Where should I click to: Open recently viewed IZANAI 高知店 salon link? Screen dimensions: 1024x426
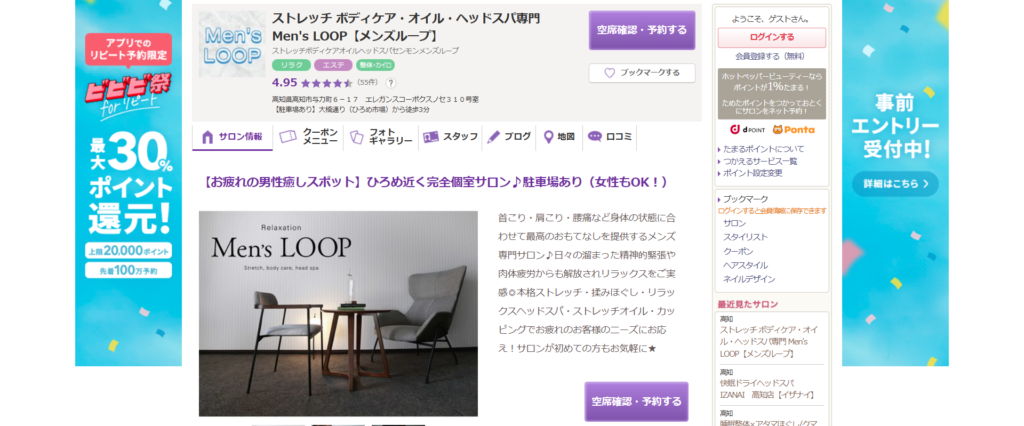click(767, 389)
